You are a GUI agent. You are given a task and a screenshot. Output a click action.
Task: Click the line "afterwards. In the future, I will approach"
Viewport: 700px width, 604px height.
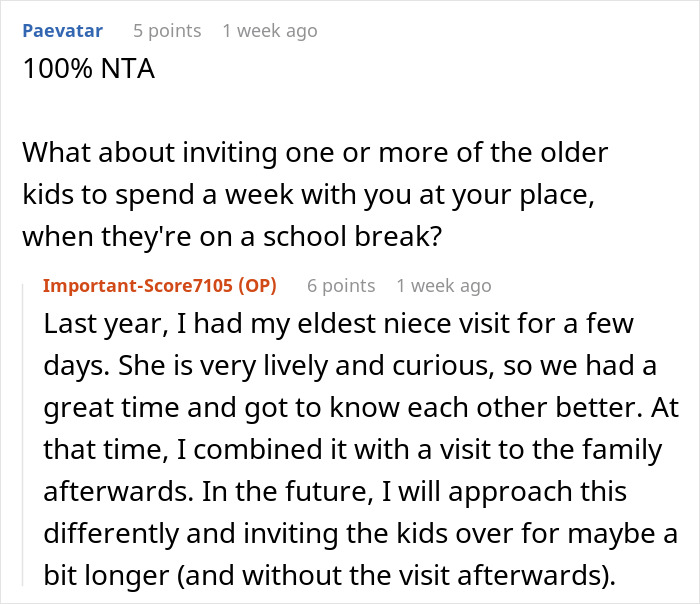[x=333, y=490]
